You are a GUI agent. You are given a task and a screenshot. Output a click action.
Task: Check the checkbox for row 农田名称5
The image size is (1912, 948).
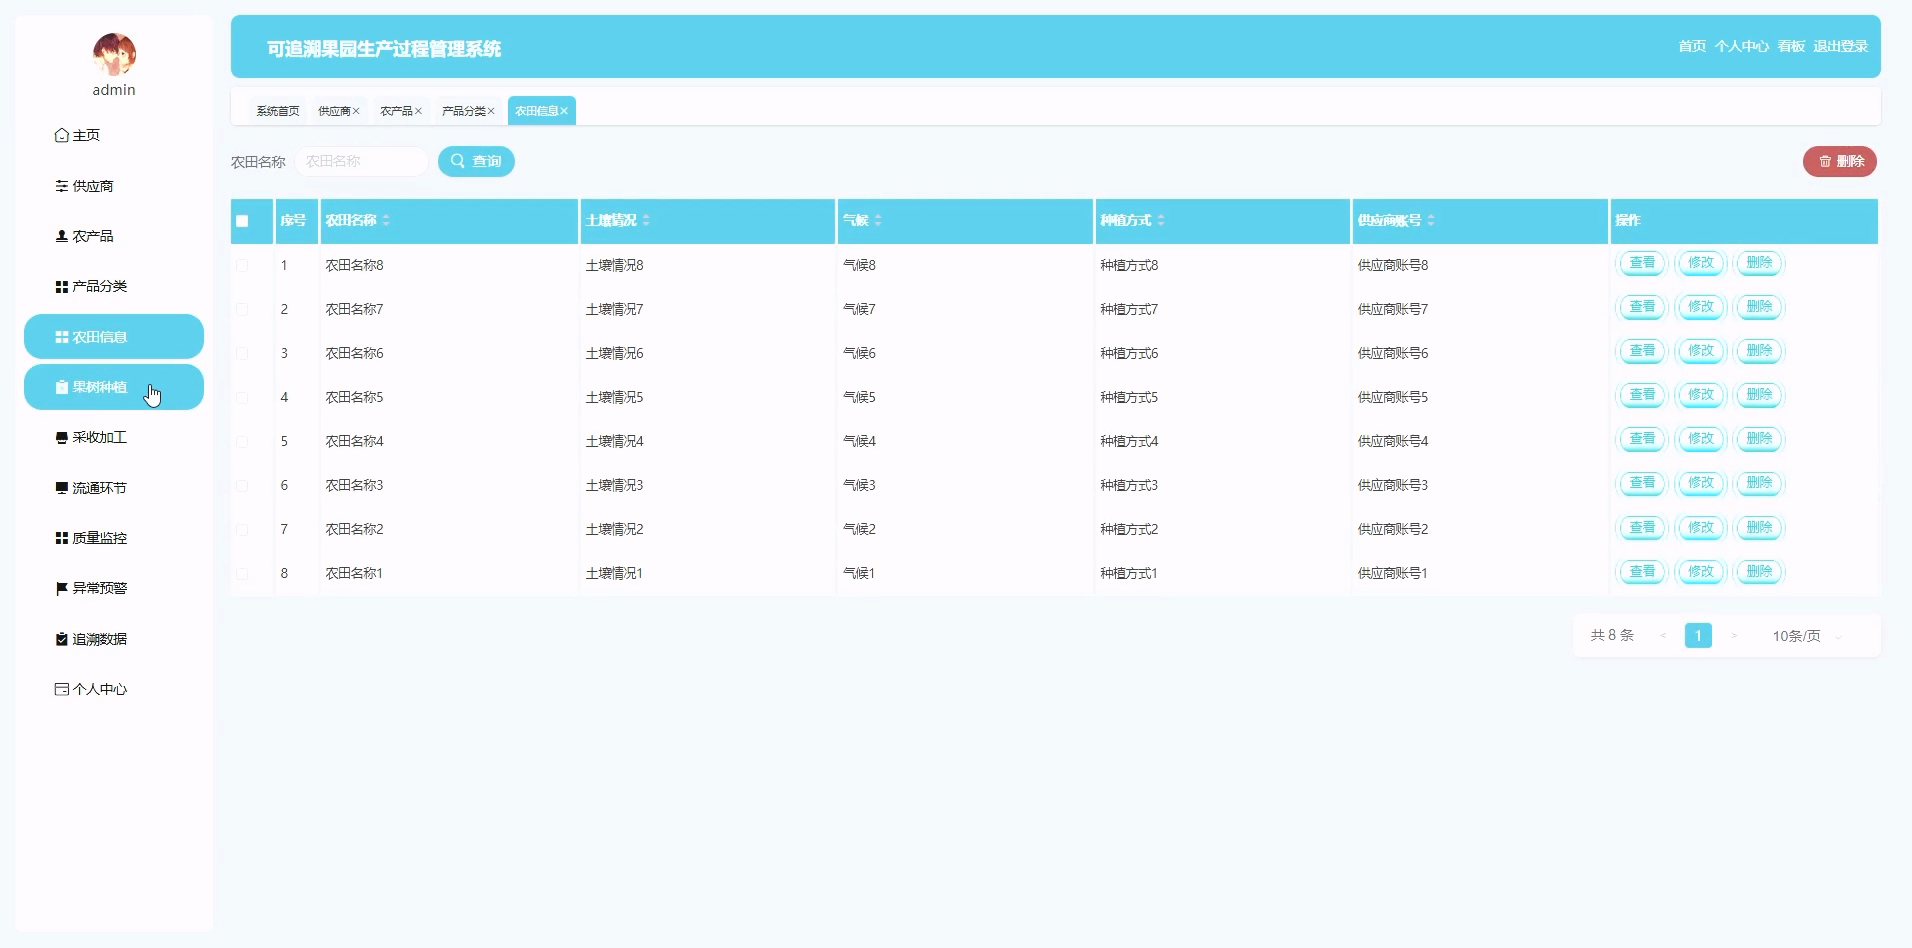point(242,397)
